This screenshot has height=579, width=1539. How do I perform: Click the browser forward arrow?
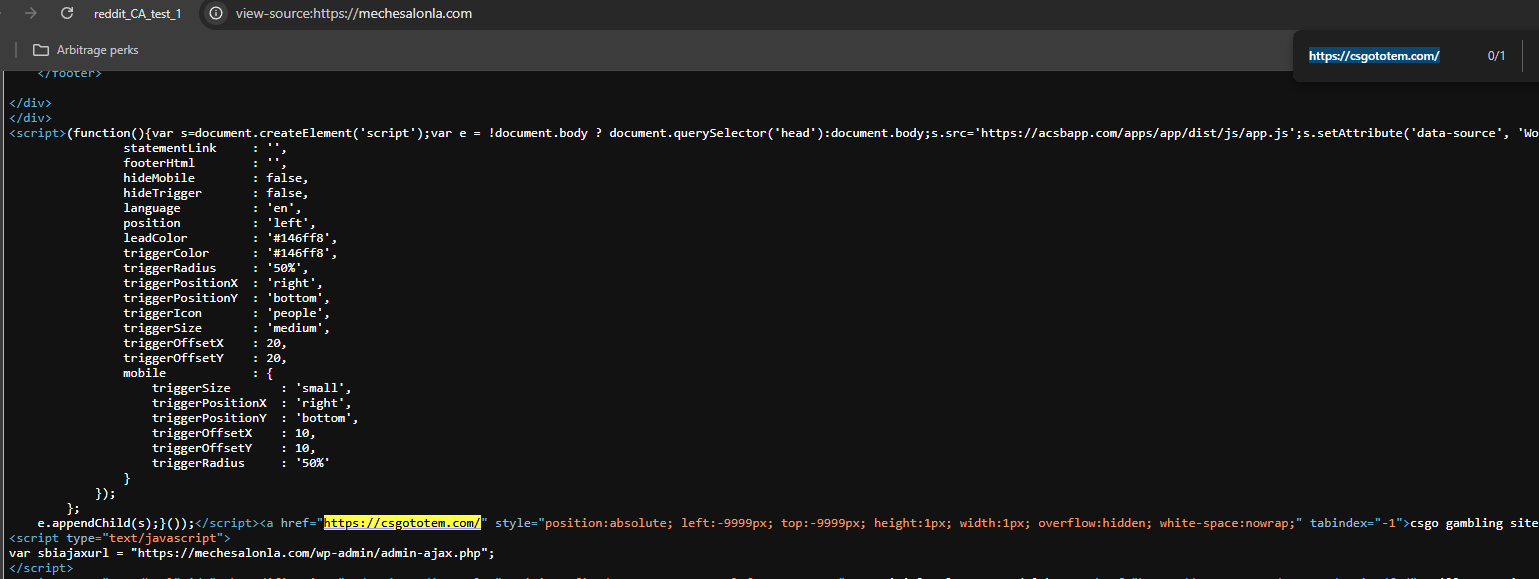pyautogui.click(x=31, y=13)
